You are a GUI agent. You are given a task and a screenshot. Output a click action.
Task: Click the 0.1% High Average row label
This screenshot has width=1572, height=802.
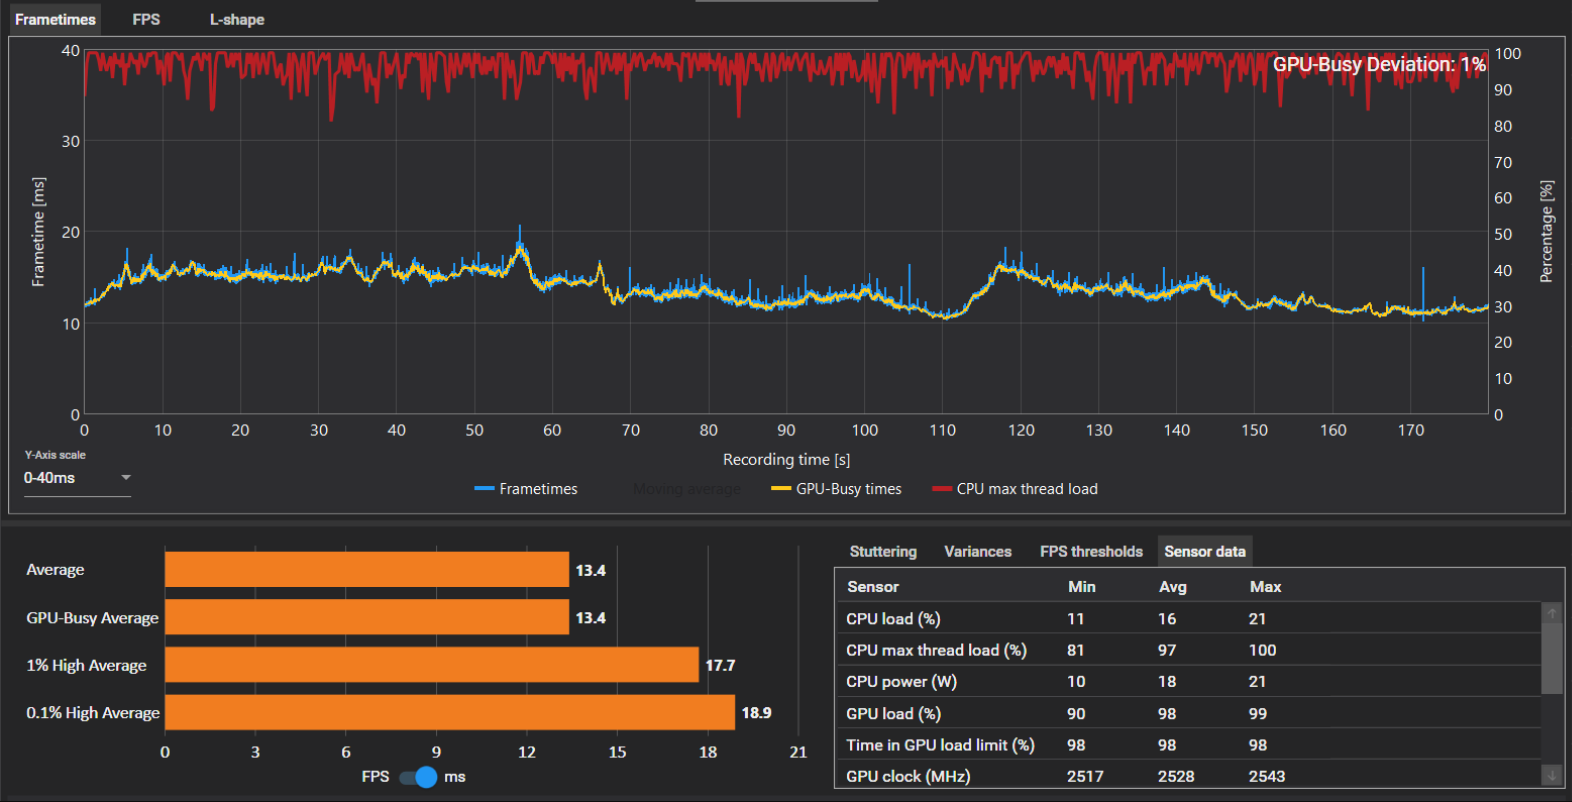click(x=93, y=713)
